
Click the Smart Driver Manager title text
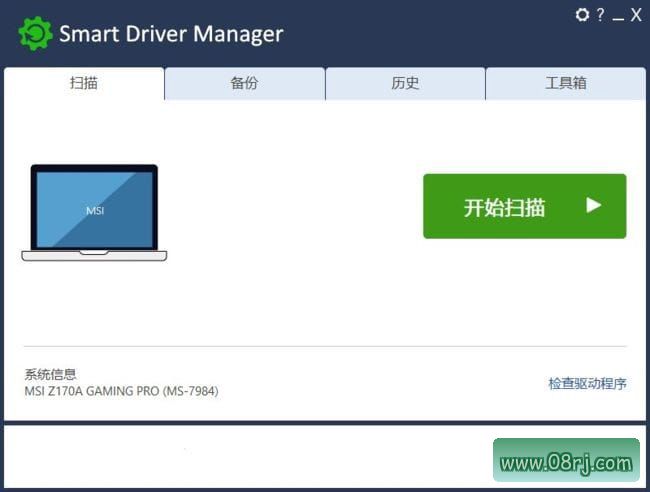171,34
